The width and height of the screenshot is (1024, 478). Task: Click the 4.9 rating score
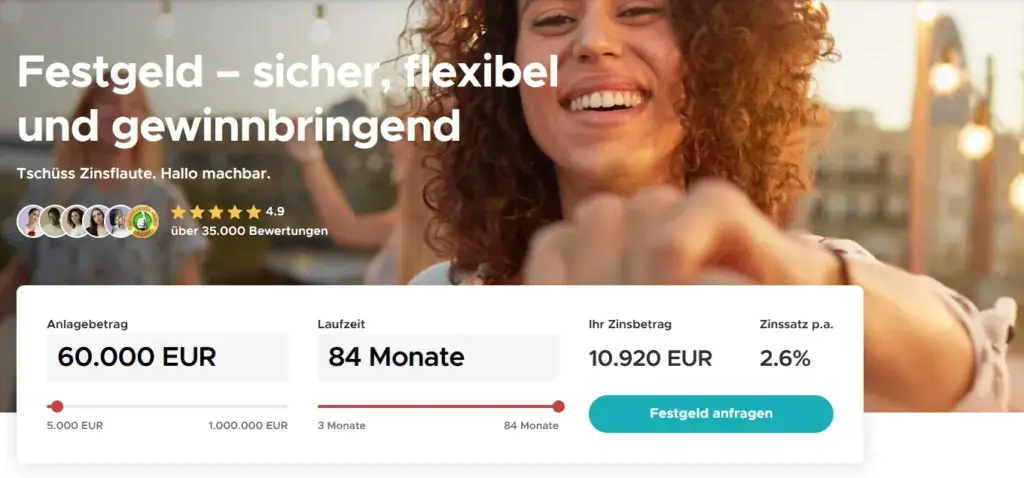(275, 212)
